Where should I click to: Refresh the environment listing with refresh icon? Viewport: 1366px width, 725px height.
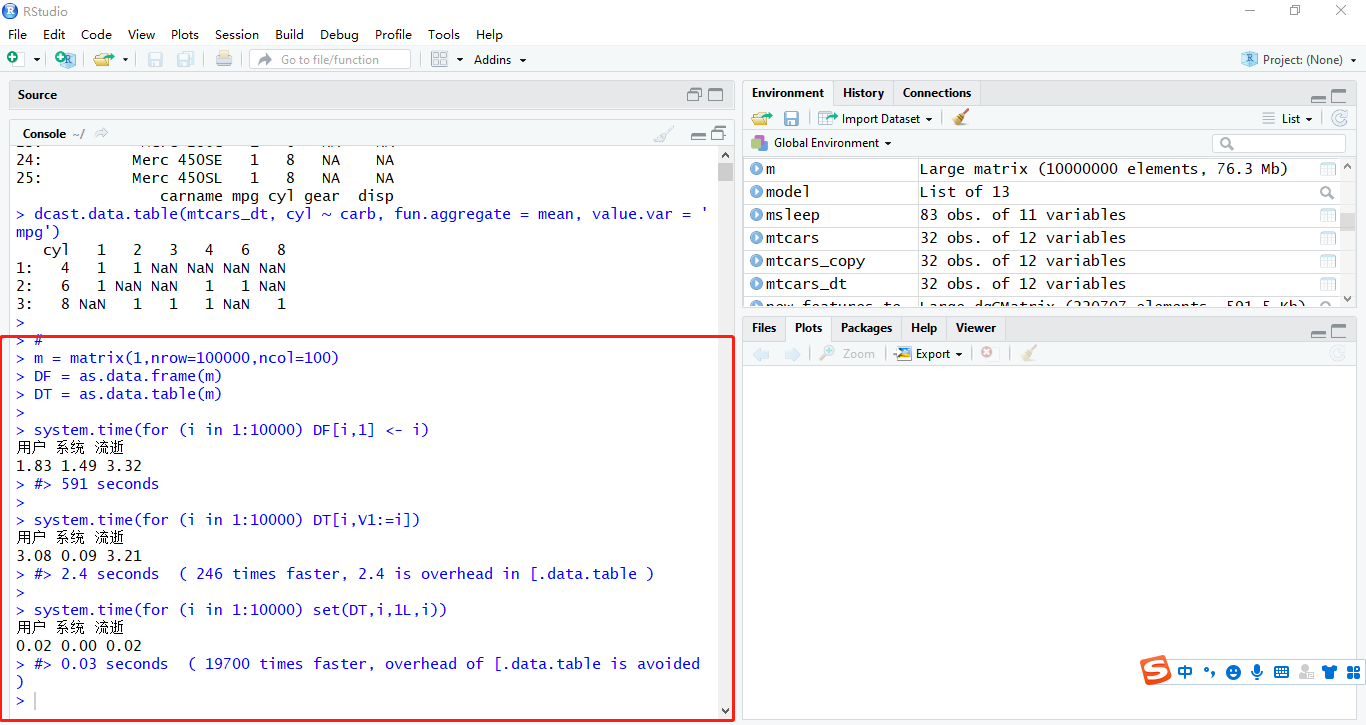(x=1339, y=117)
